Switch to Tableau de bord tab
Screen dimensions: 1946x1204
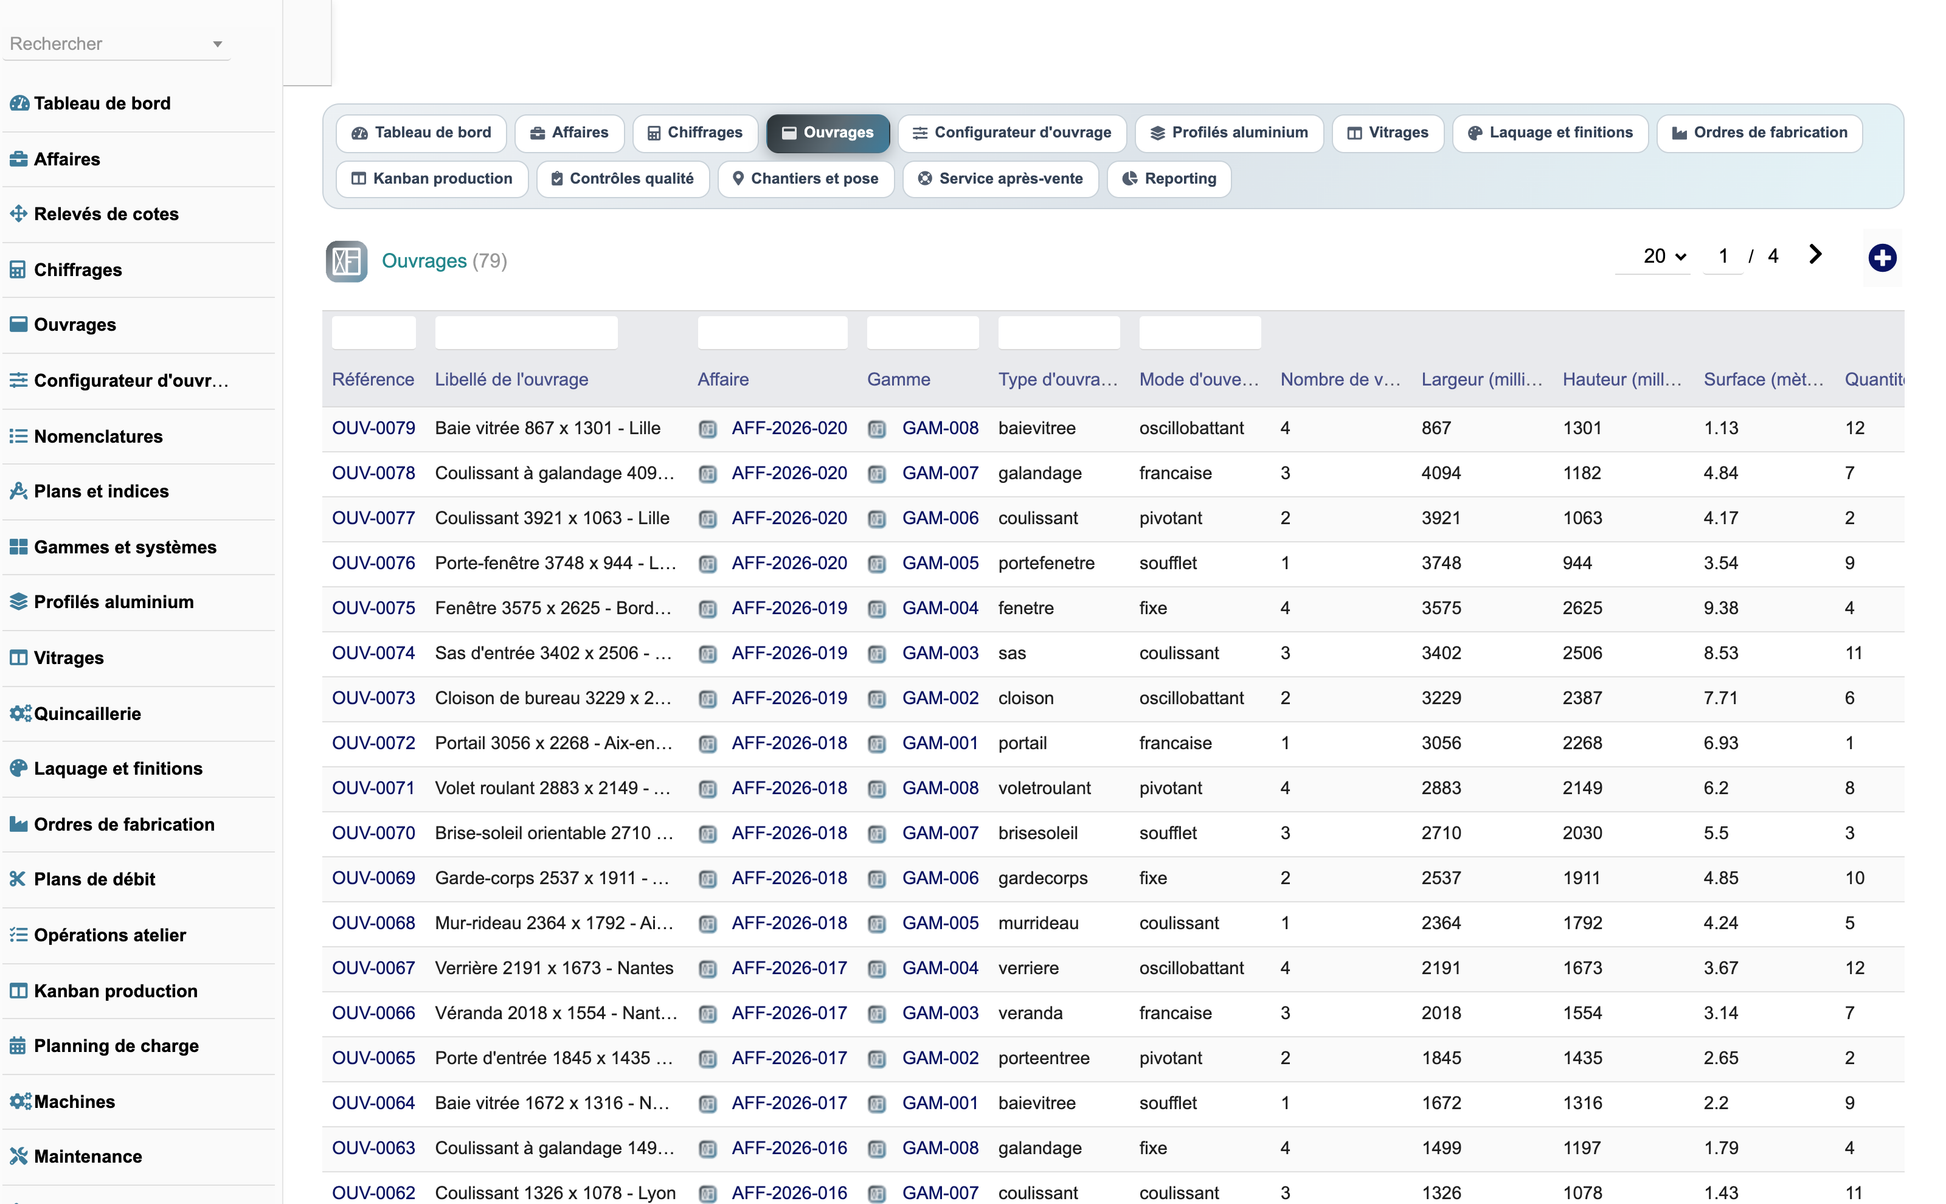tap(421, 133)
